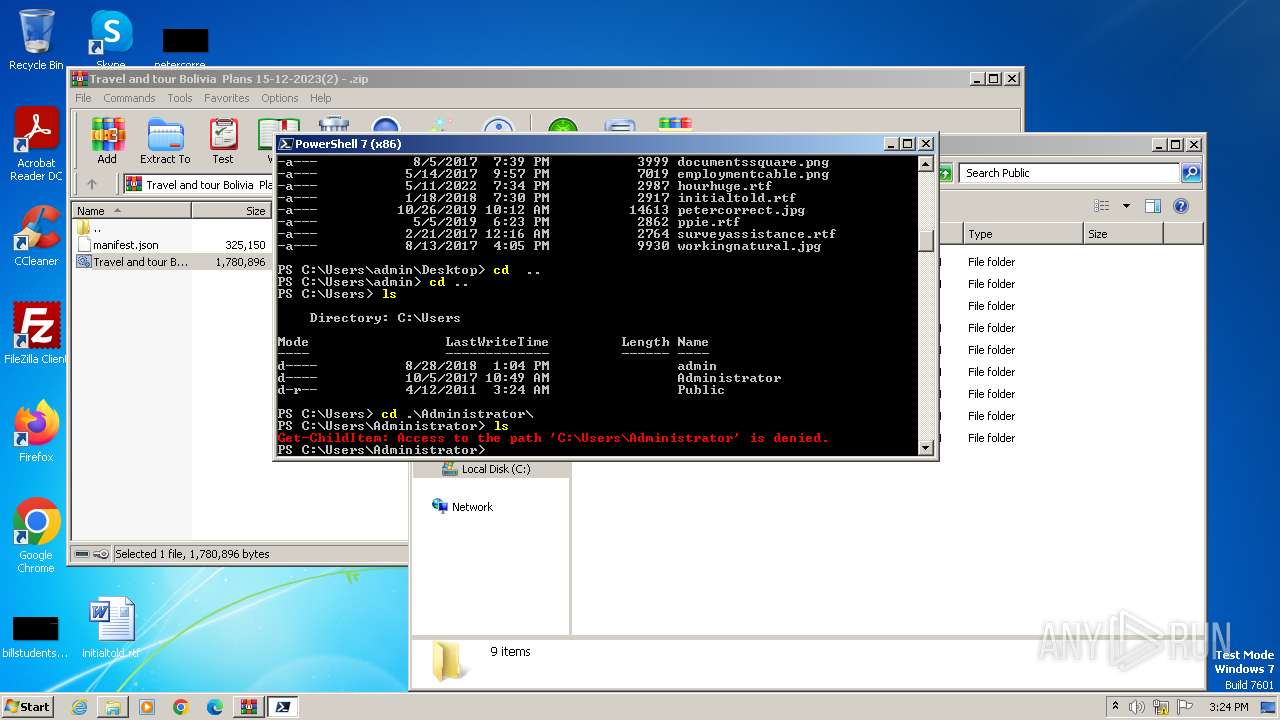1280x720 pixels.
Task: Open the CCleaner desktop shortcut
Action: pyautogui.click(x=36, y=236)
